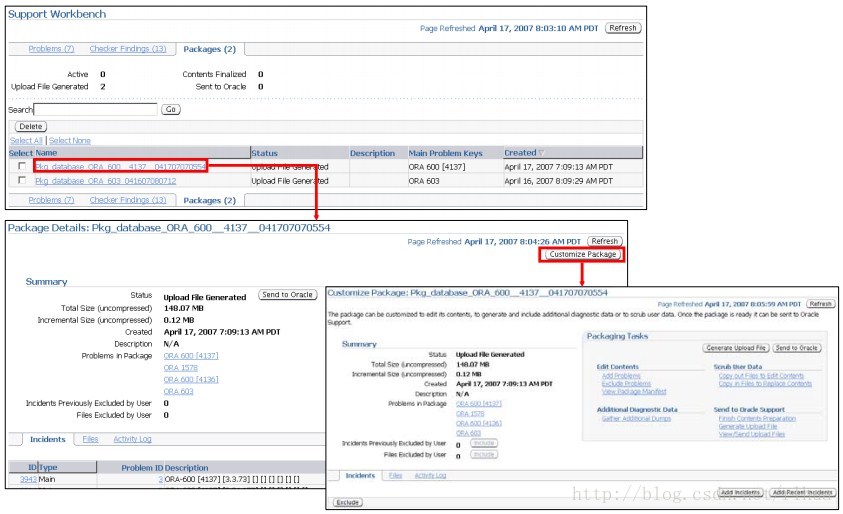Click the Select None link
The height and width of the screenshot is (514, 843).
pos(70,140)
